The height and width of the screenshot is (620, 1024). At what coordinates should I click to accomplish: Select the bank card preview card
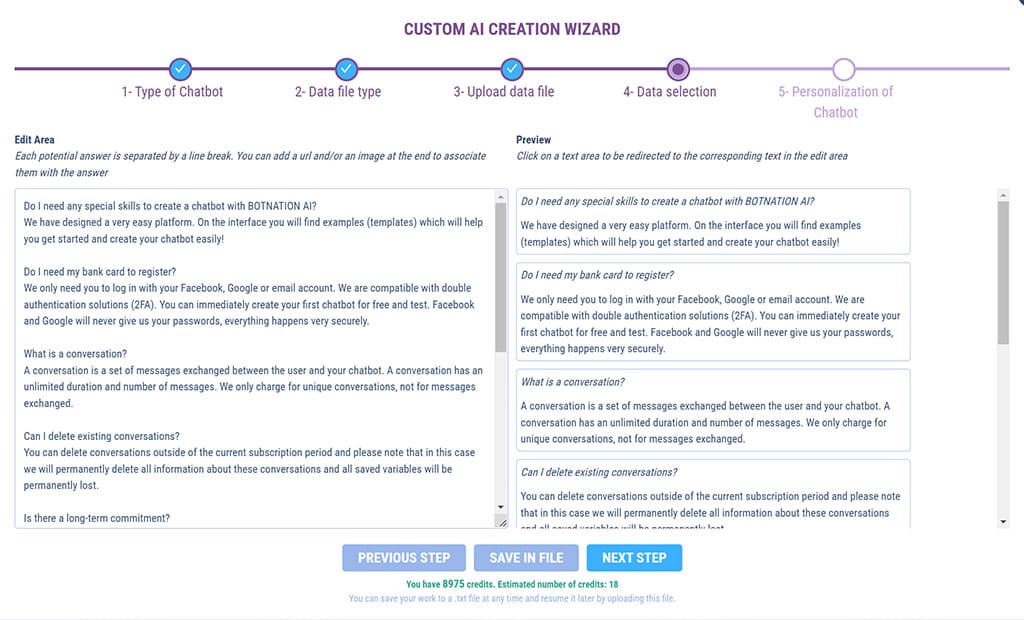click(713, 311)
